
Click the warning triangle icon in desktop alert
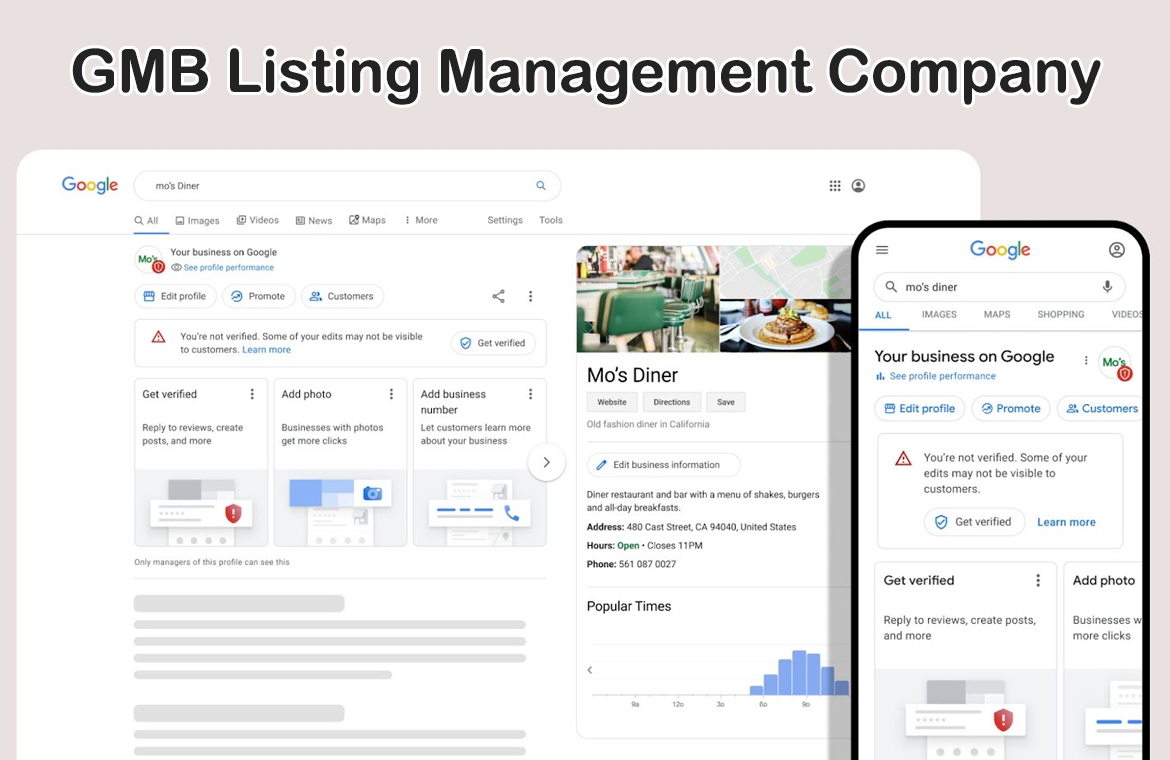click(x=158, y=337)
